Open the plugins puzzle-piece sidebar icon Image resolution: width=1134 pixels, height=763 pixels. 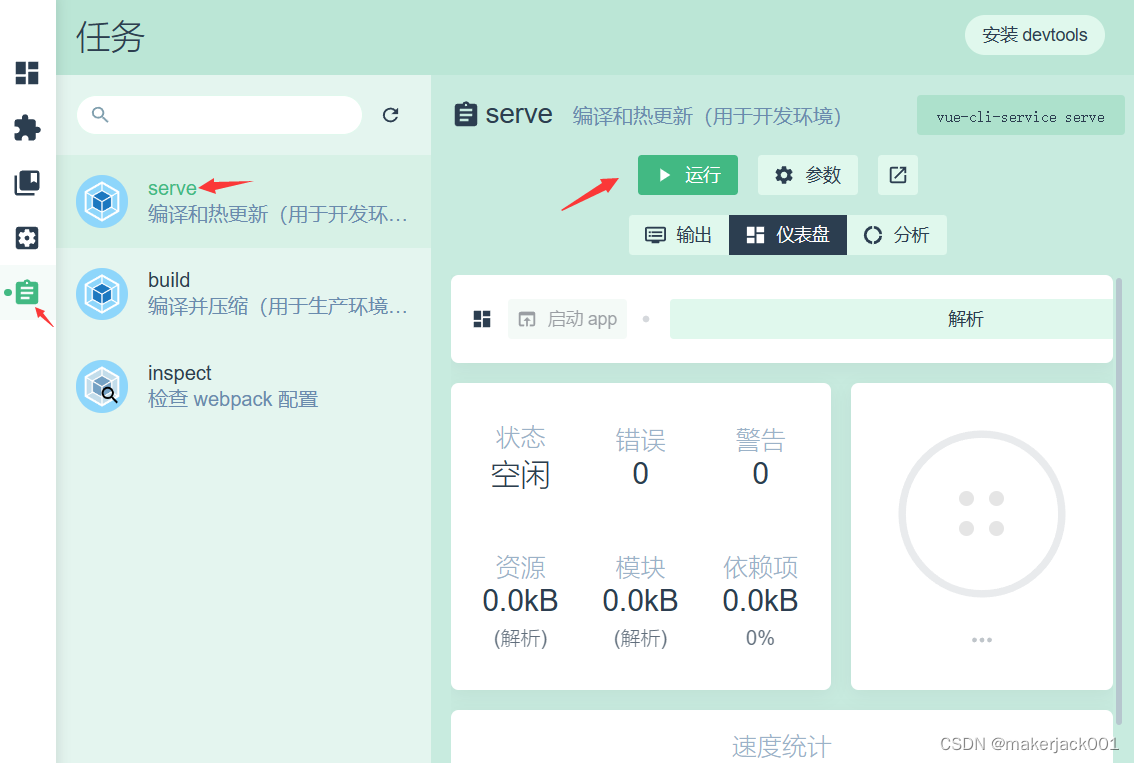tap(27, 128)
